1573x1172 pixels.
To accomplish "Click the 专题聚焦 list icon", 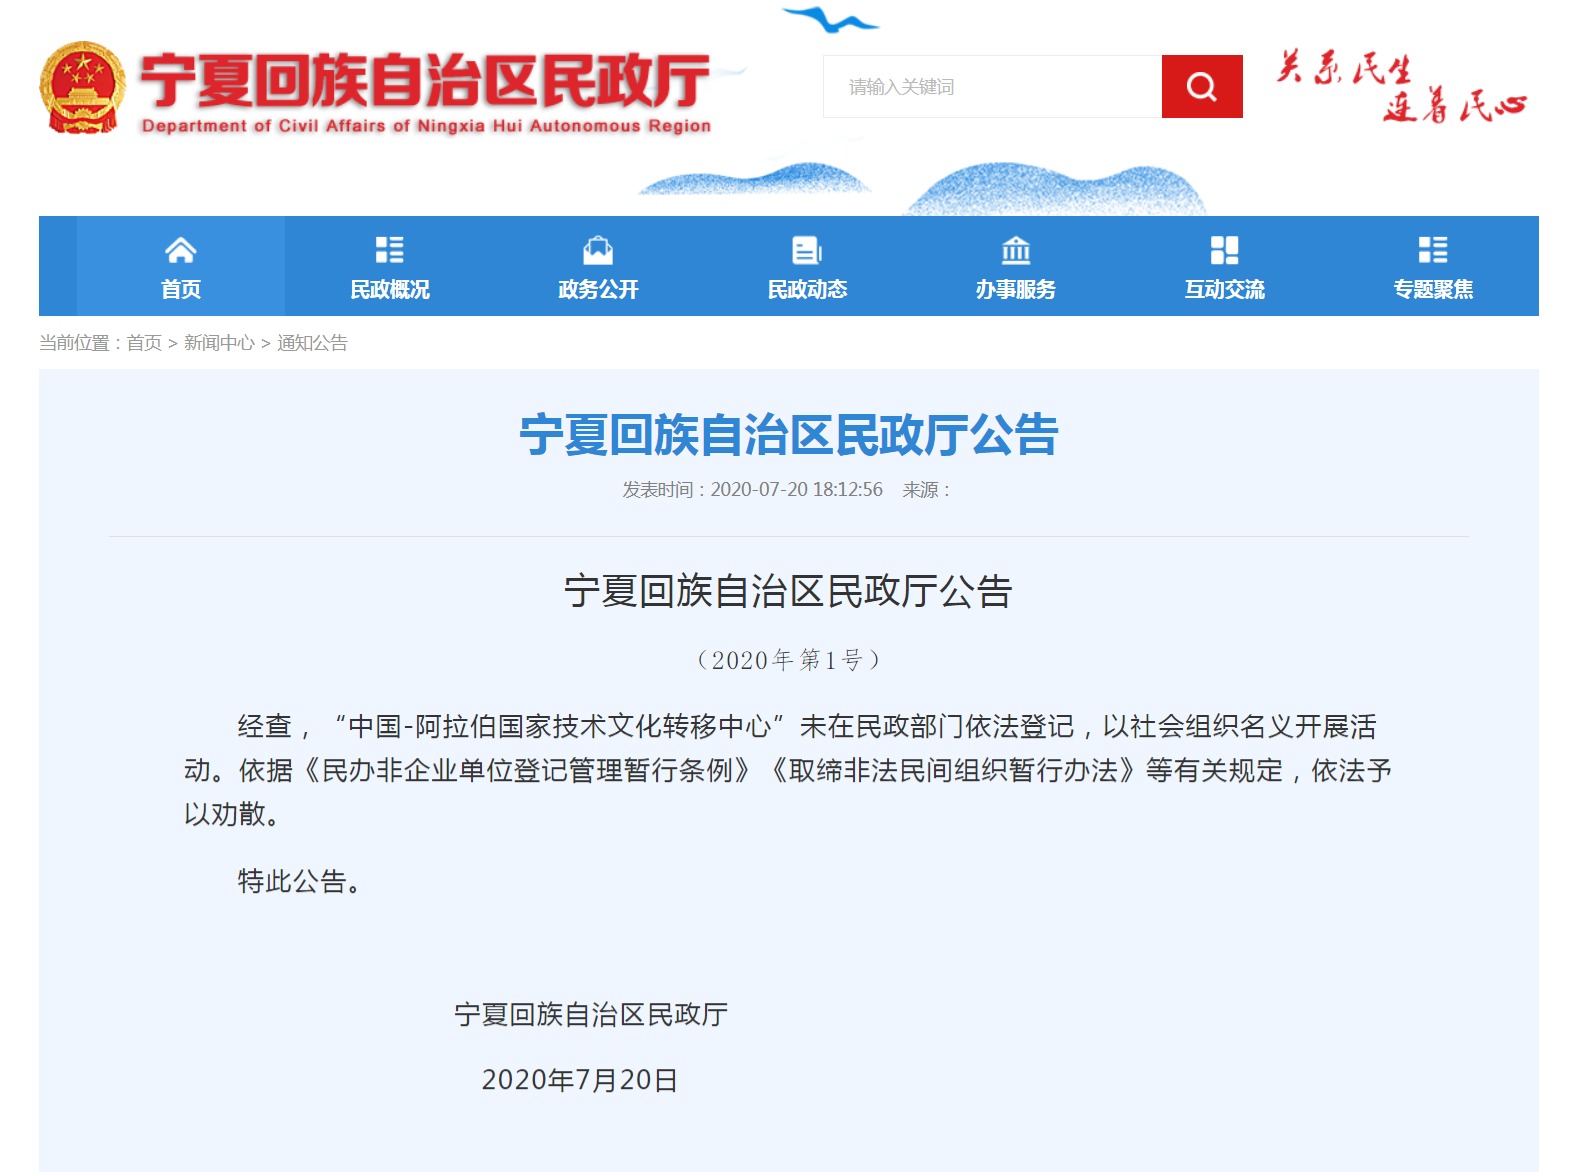I will click(1433, 249).
